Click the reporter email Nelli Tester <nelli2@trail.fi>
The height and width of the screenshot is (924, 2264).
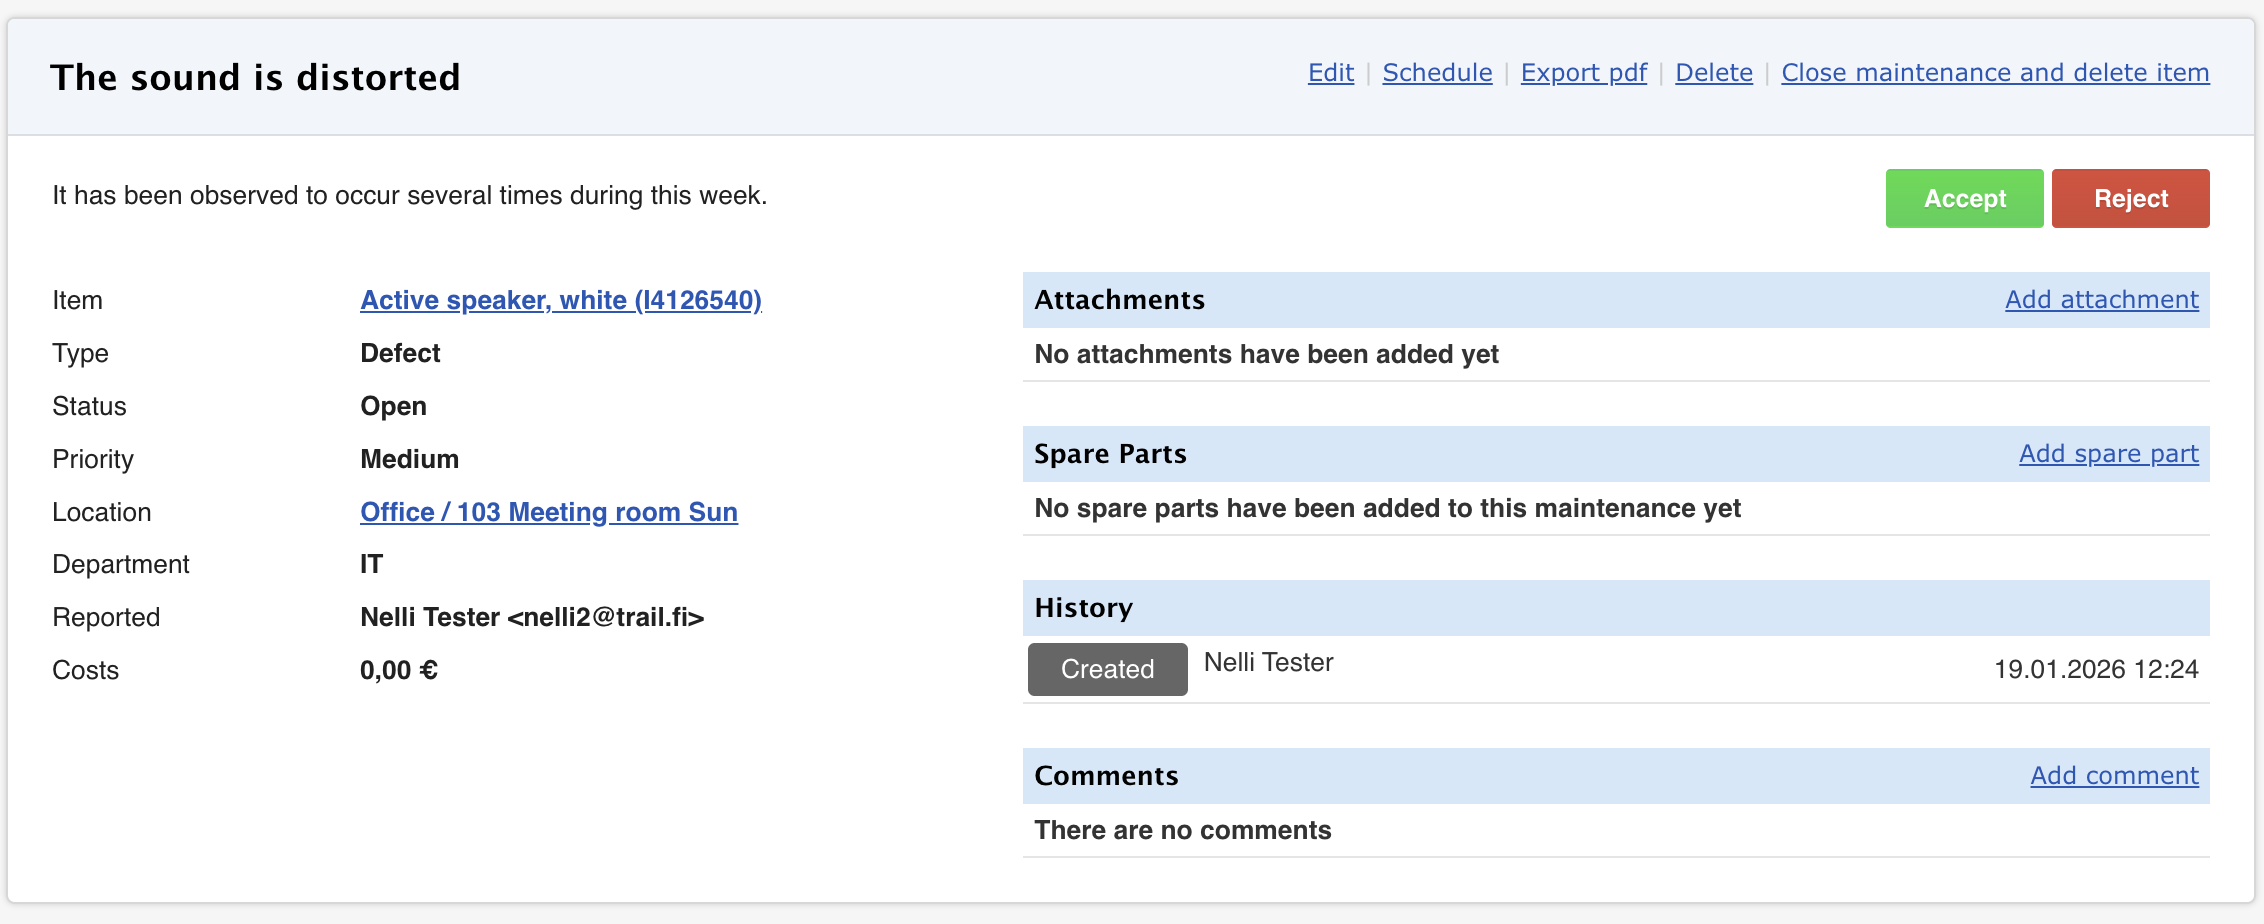(x=531, y=617)
